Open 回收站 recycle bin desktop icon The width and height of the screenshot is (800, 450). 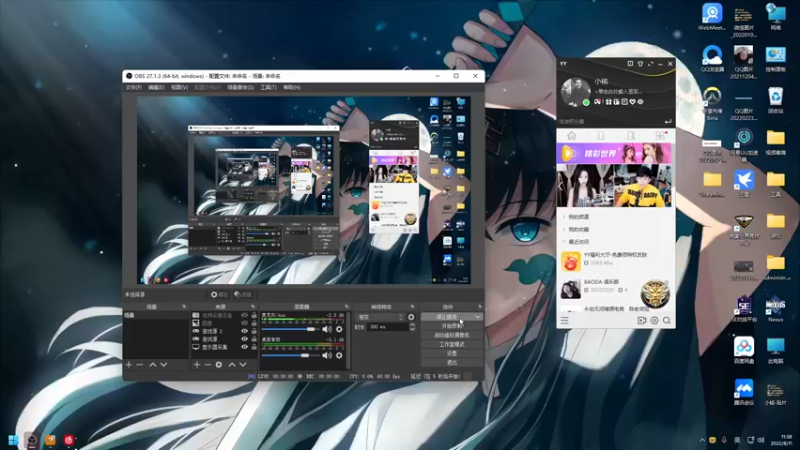click(x=776, y=100)
